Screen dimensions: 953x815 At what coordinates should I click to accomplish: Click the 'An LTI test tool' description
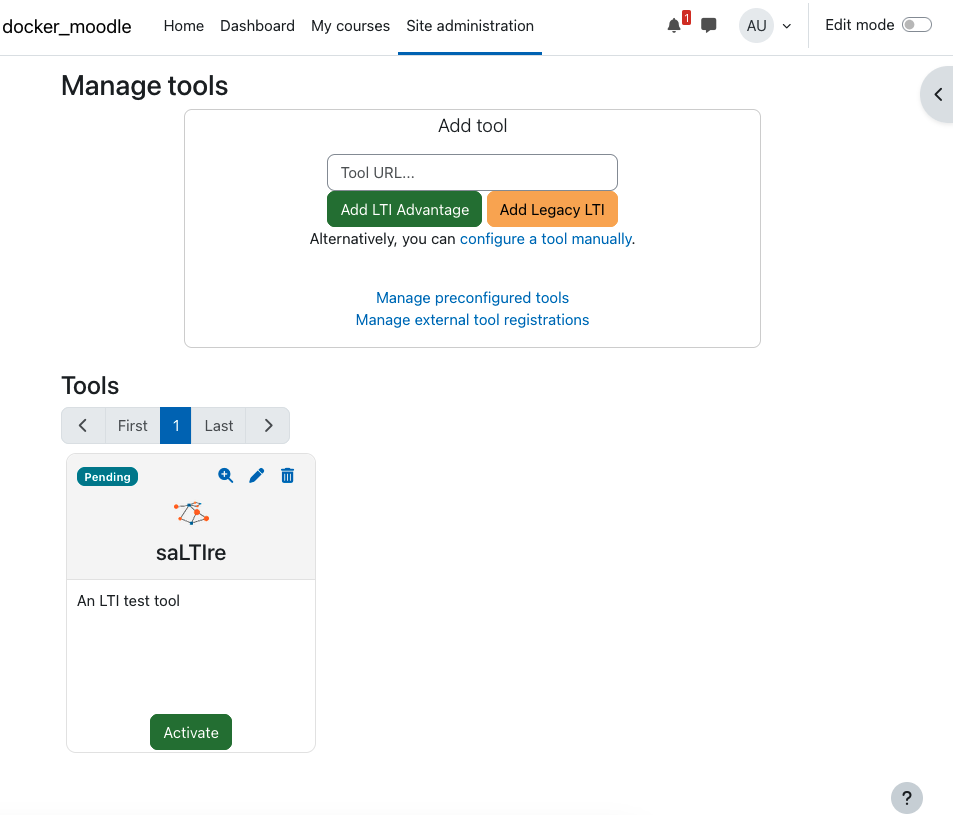[x=128, y=600]
